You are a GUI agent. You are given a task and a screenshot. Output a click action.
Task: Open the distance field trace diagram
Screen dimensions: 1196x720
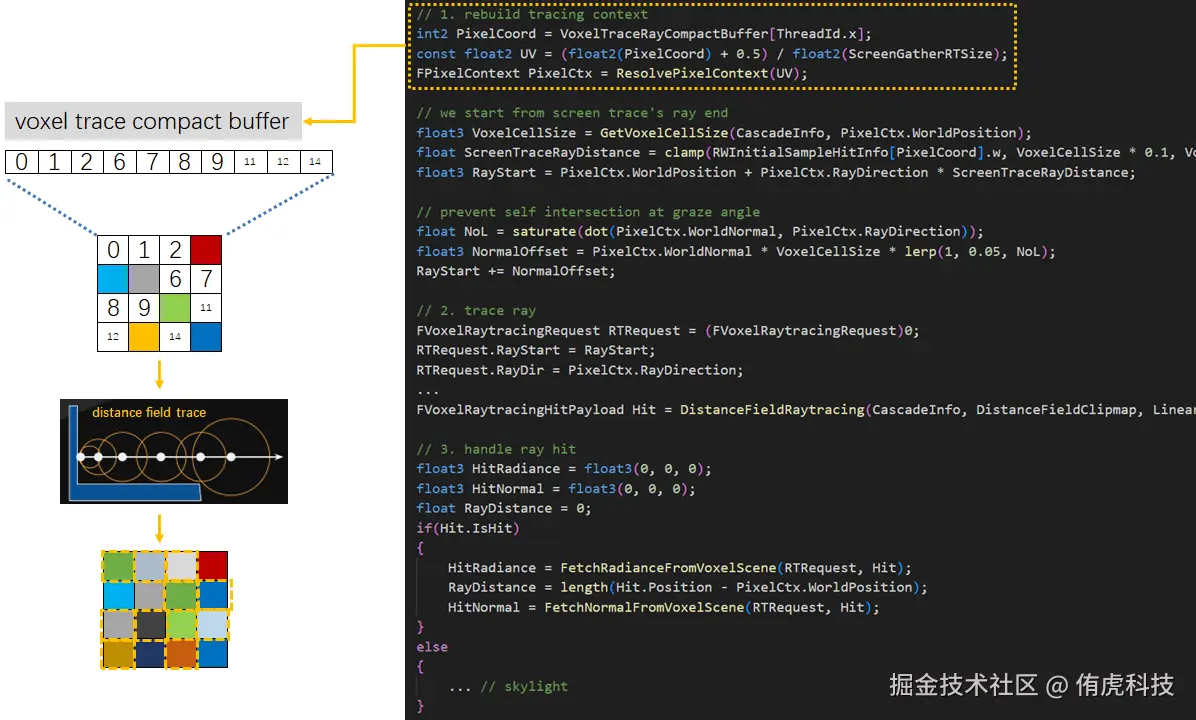click(x=174, y=452)
